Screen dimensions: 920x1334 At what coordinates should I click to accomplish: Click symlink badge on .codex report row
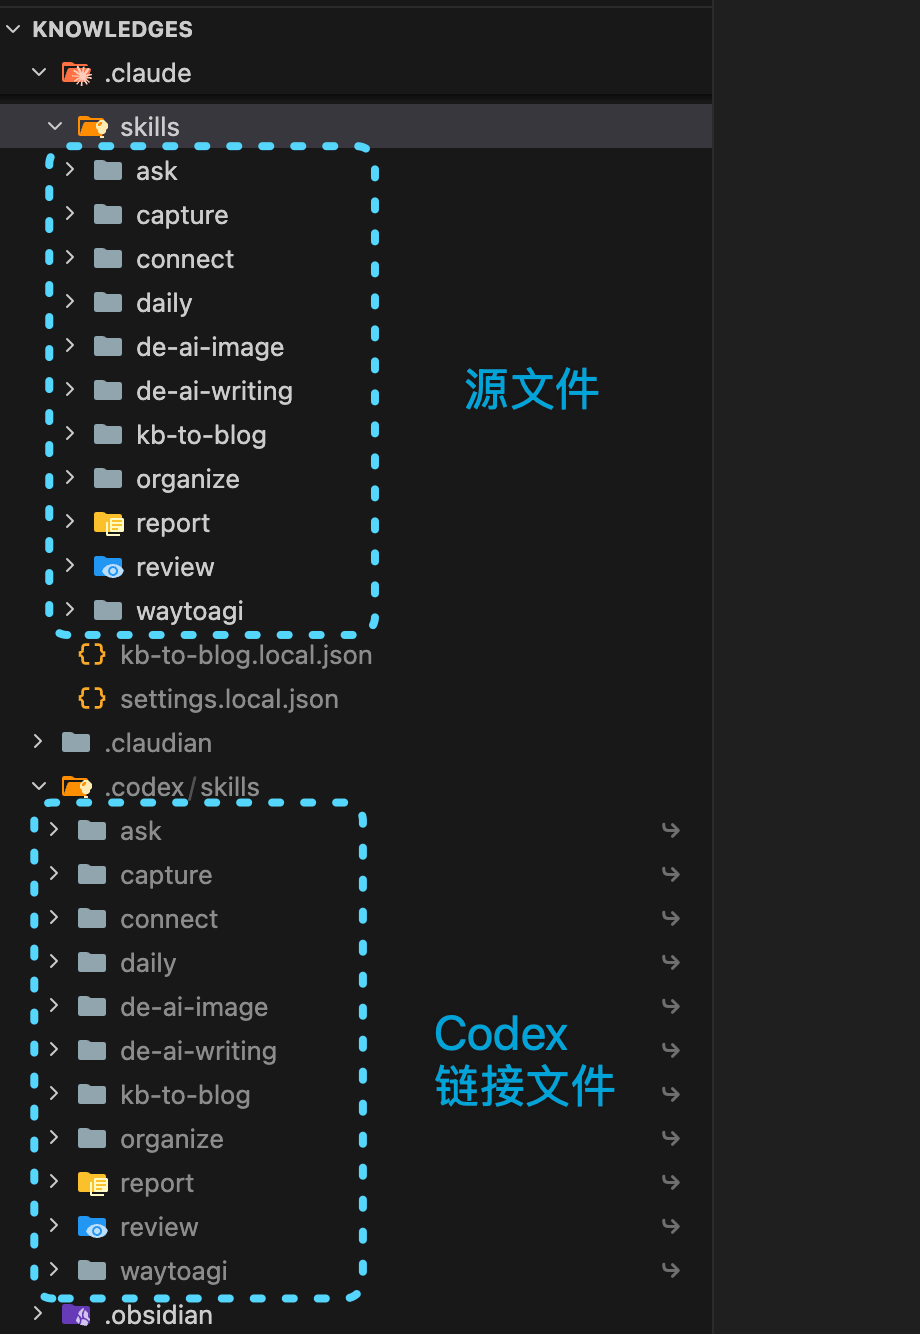[671, 1182]
